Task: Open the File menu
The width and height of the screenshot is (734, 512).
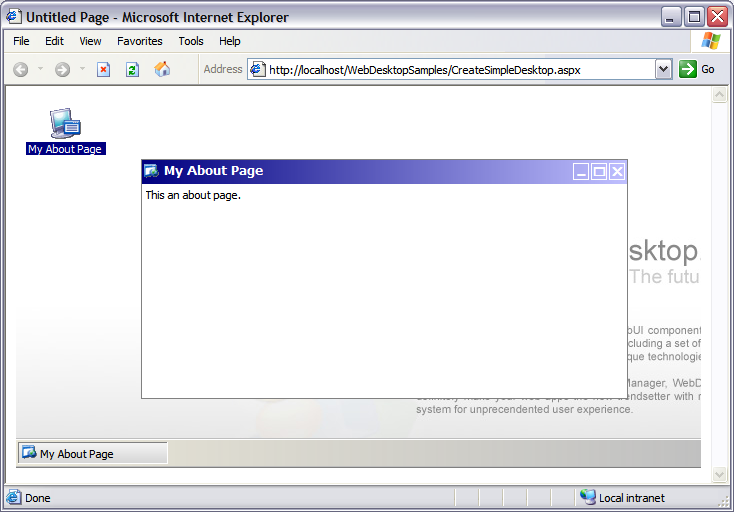Action: (x=21, y=41)
